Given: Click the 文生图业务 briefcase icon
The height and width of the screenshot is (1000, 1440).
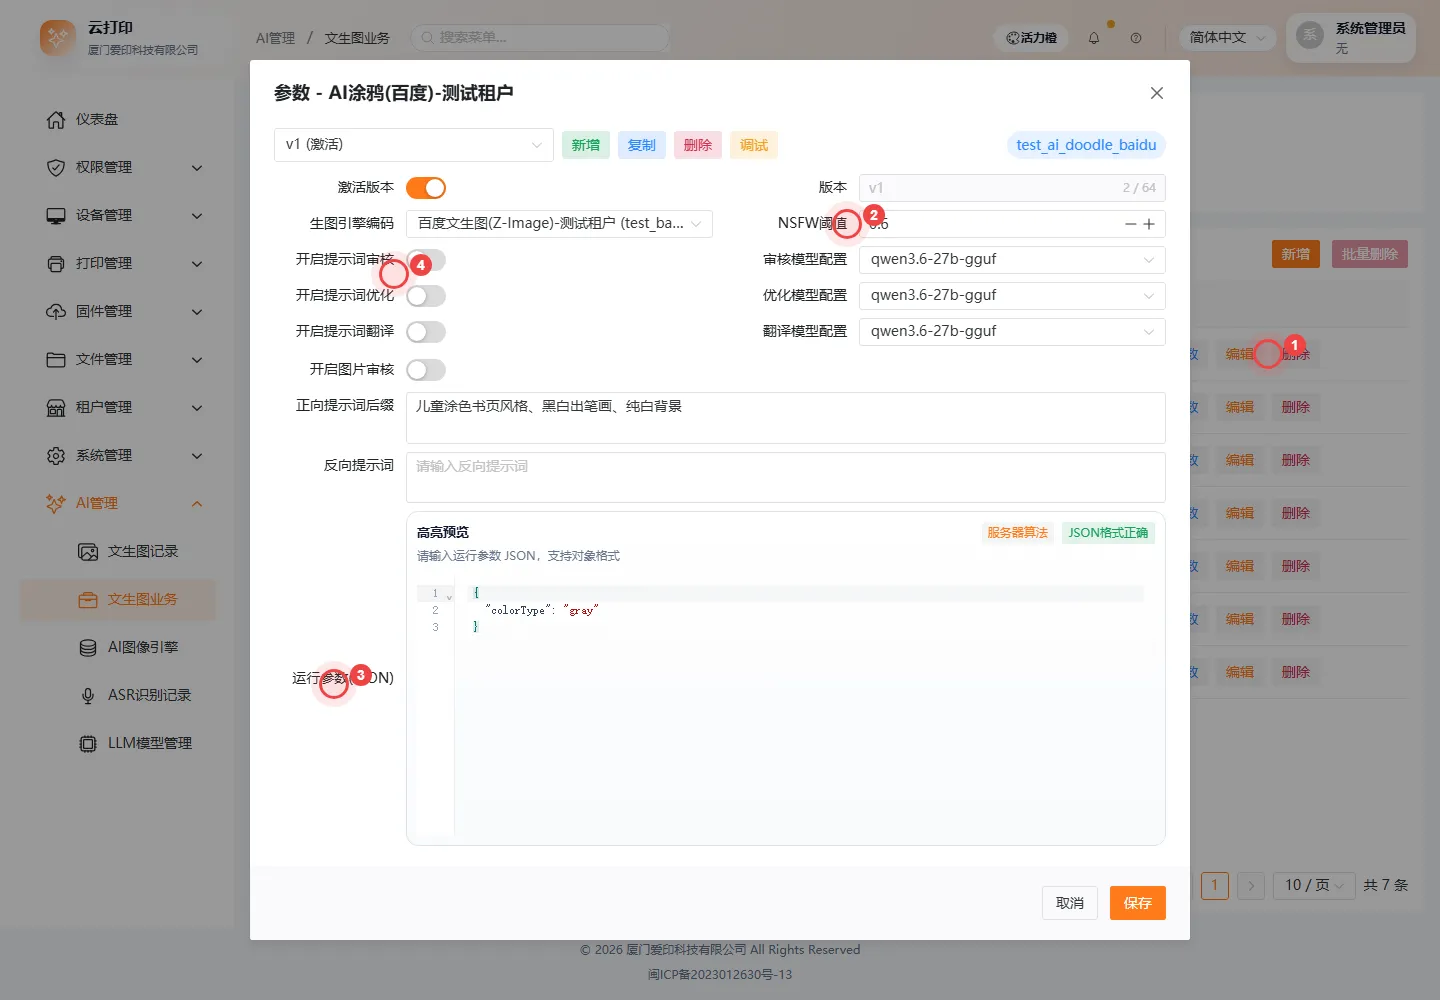Looking at the screenshot, I should coord(88,599).
